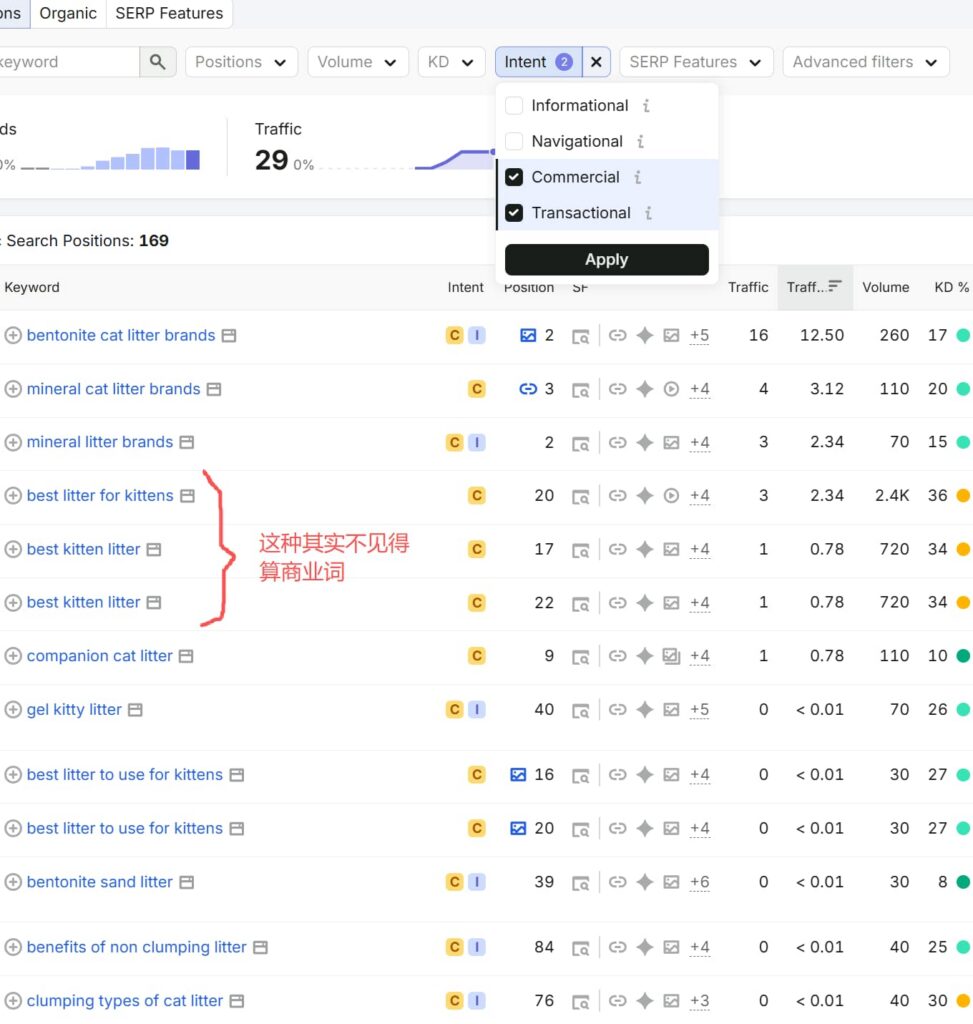Click SERP page icon after 'companion cat litter'
The width and height of the screenshot is (973, 1024).
(x=186, y=656)
